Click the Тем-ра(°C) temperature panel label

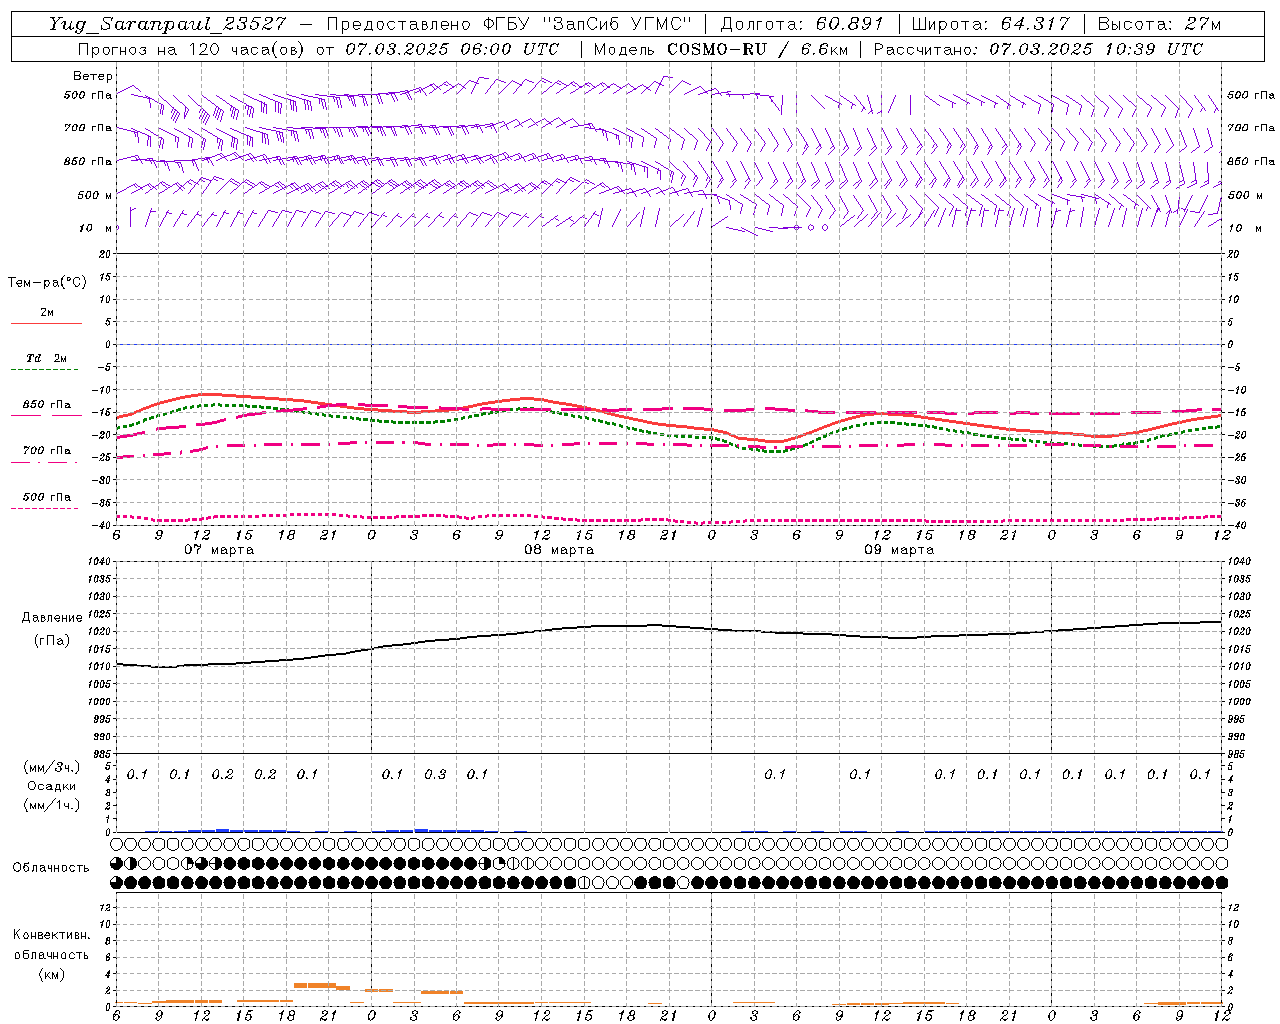tap(47, 283)
